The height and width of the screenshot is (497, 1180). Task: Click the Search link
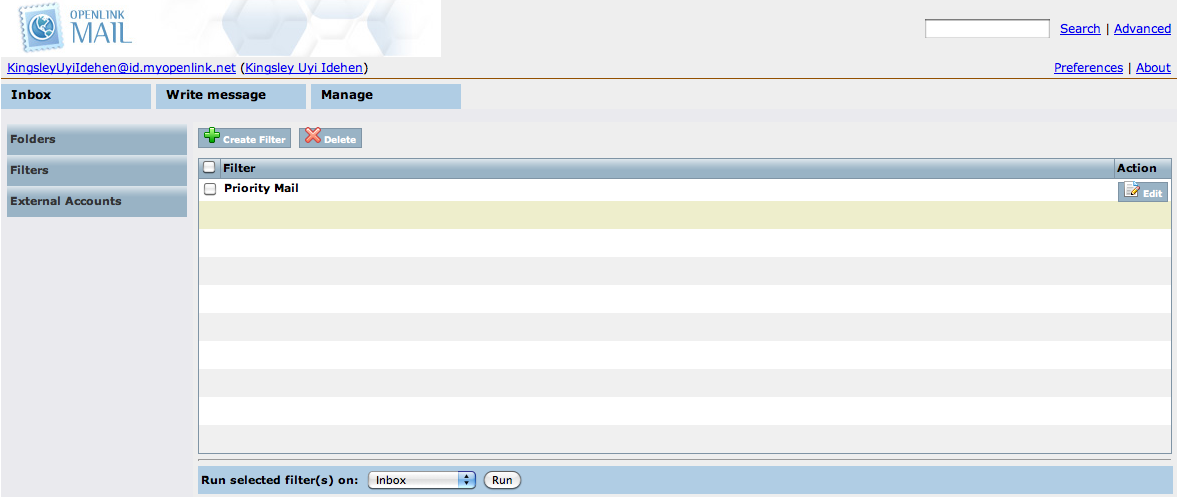point(1080,29)
